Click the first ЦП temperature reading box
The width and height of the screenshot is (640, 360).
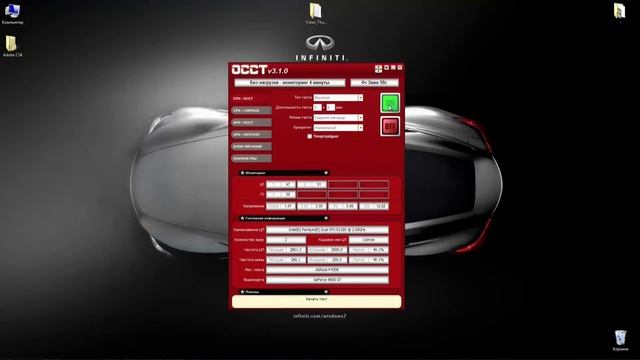281,184
